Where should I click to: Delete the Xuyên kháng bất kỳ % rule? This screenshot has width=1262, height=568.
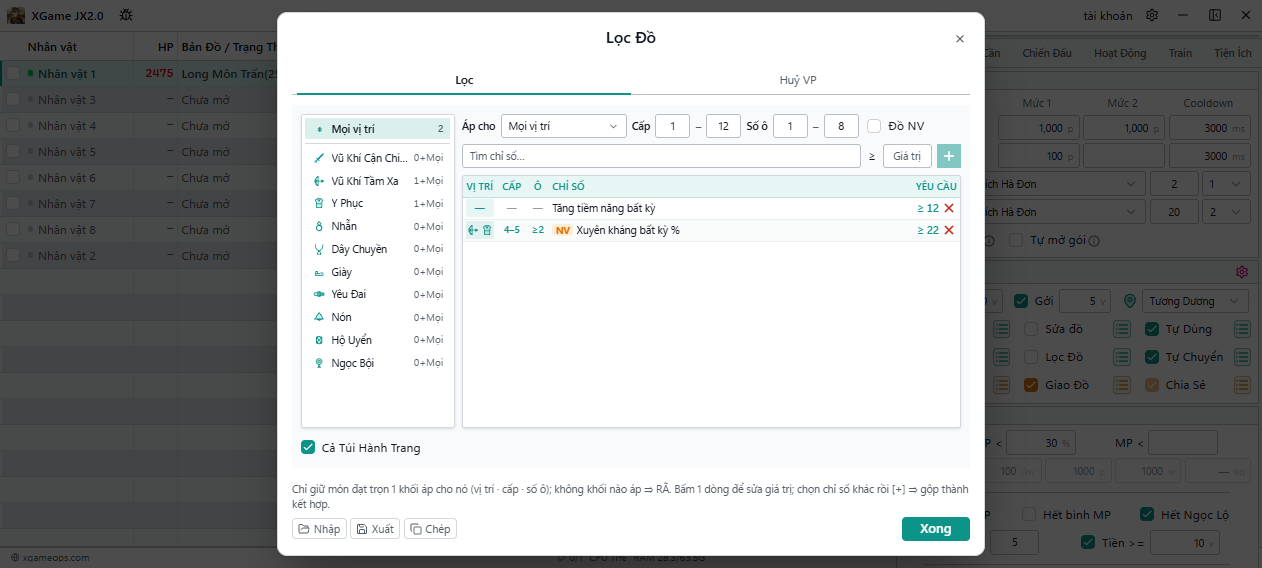point(949,230)
